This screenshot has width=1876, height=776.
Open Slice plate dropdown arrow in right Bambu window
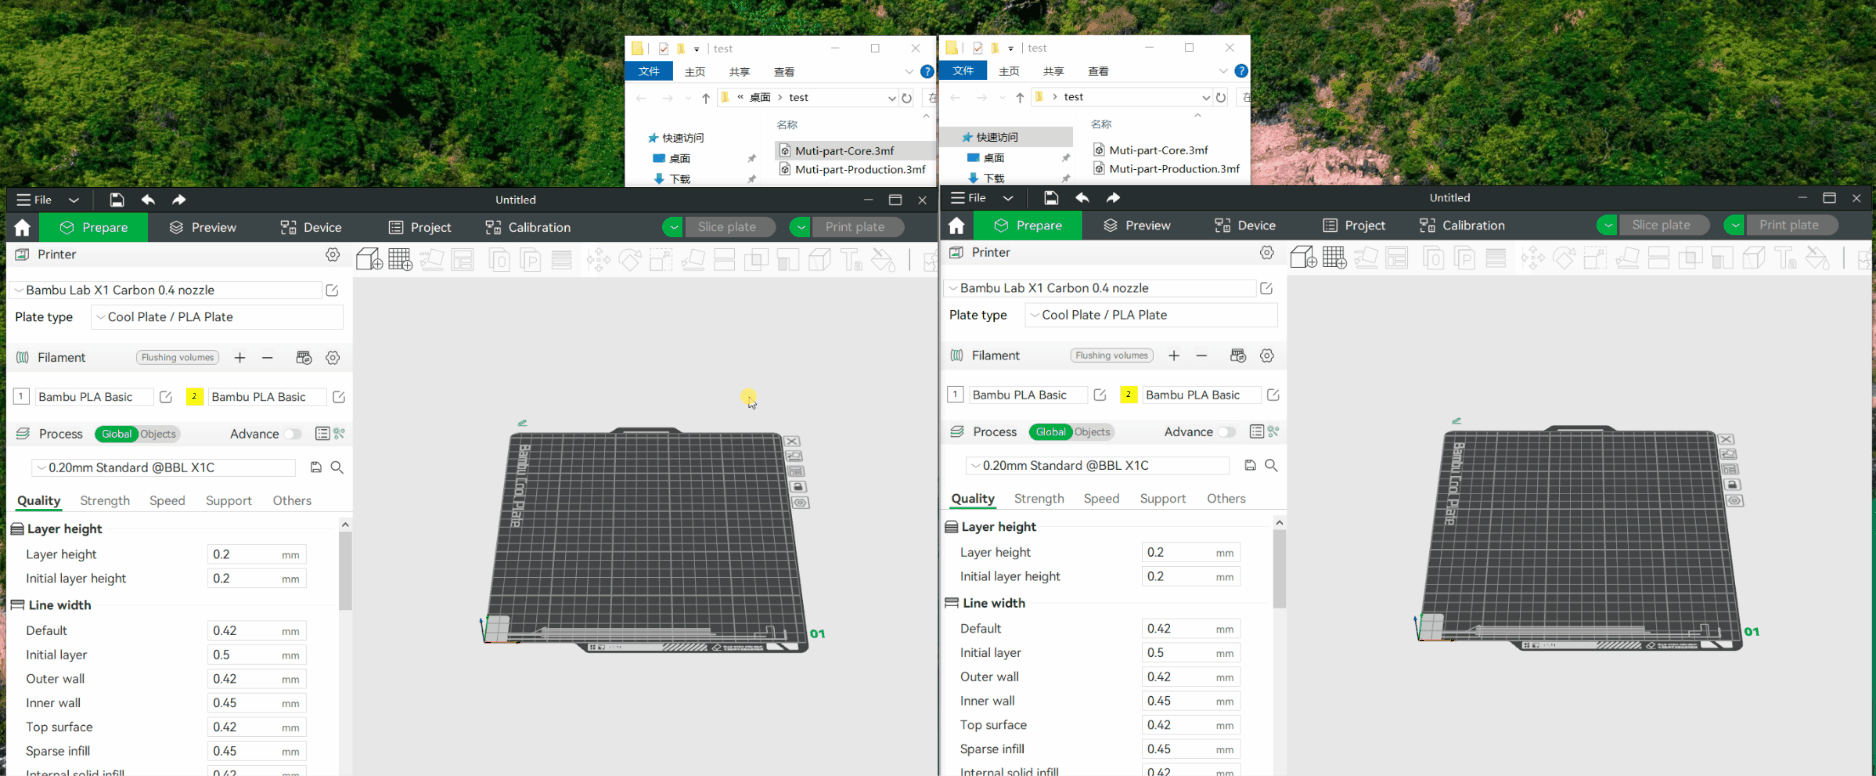[x=1607, y=225]
